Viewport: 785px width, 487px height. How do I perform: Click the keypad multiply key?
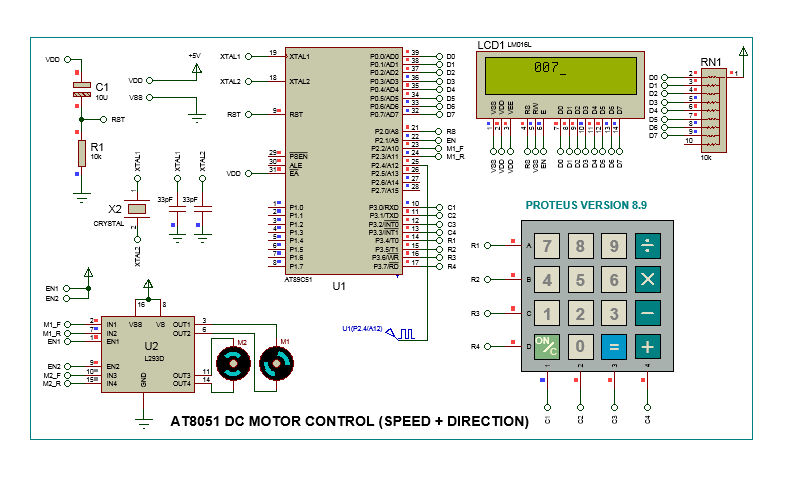click(647, 279)
